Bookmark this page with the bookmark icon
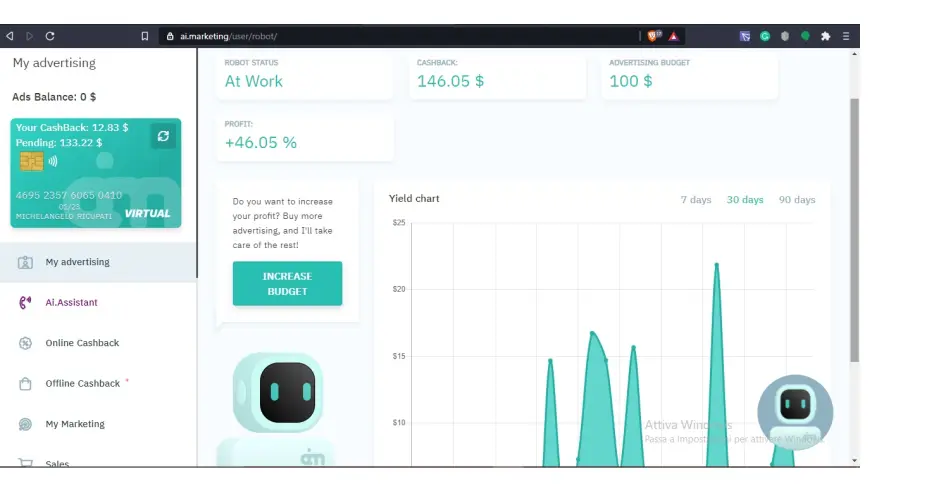The width and height of the screenshot is (934, 486). (x=145, y=36)
